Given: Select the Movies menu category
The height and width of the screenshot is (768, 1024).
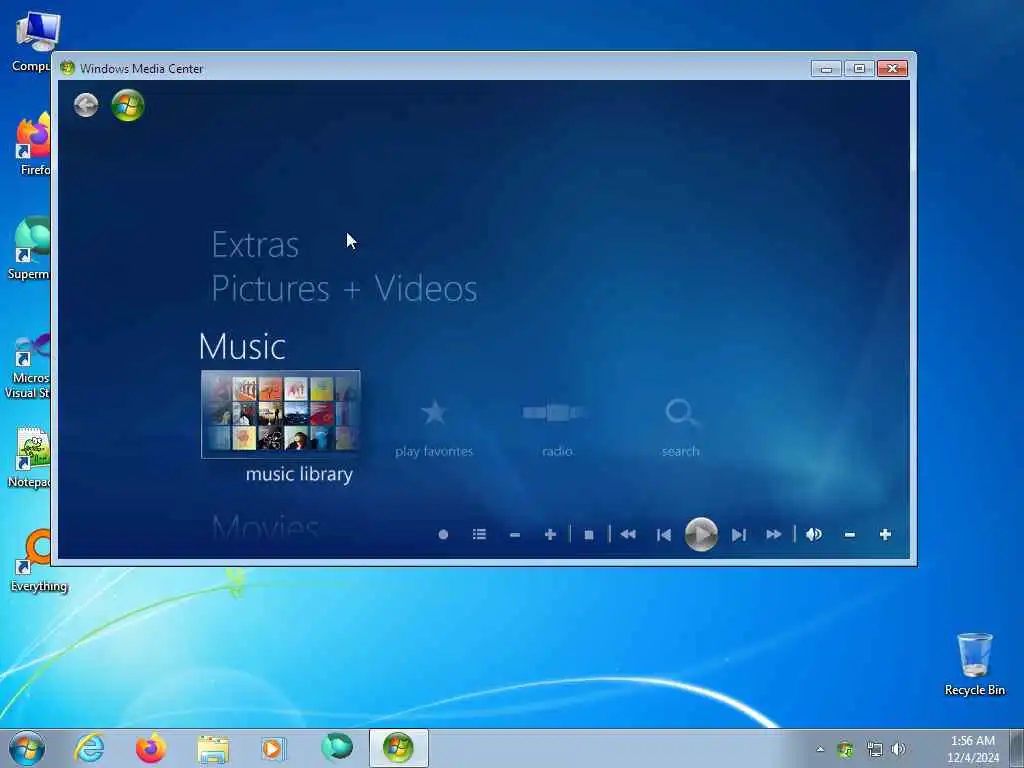Looking at the screenshot, I should pyautogui.click(x=265, y=526).
